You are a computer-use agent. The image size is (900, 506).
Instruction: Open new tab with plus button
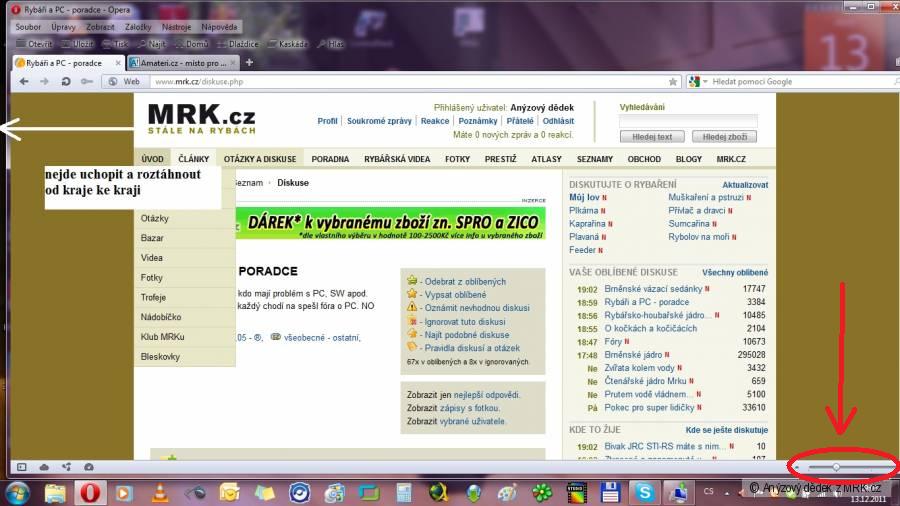(x=249, y=63)
